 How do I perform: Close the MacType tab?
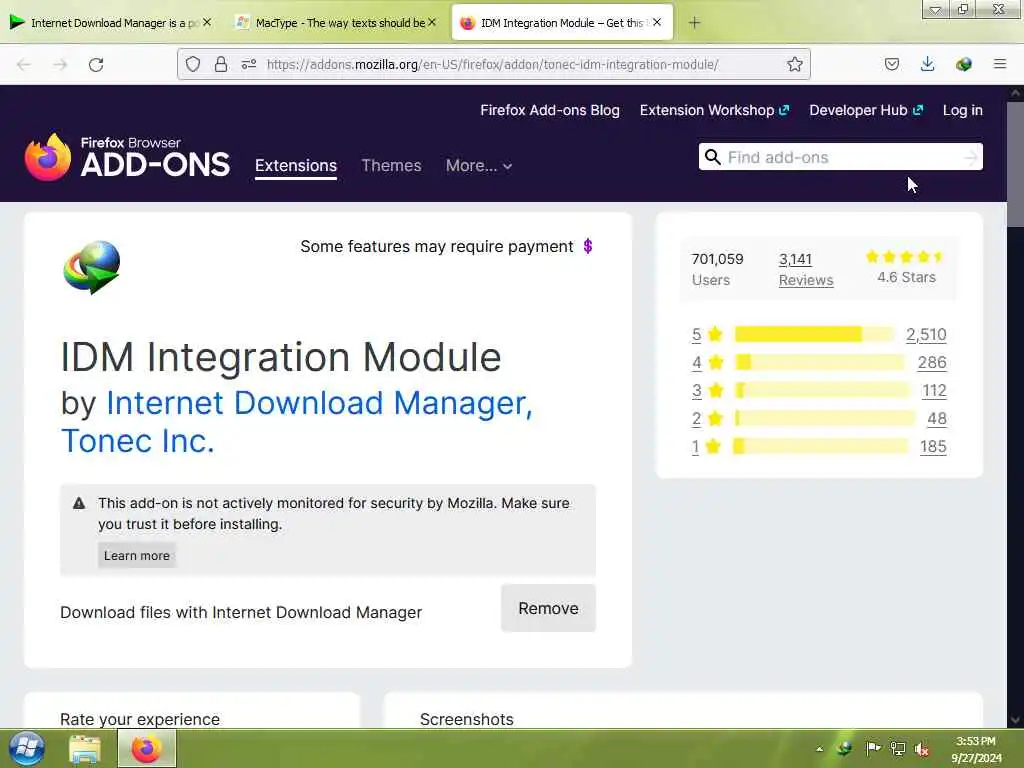point(432,22)
